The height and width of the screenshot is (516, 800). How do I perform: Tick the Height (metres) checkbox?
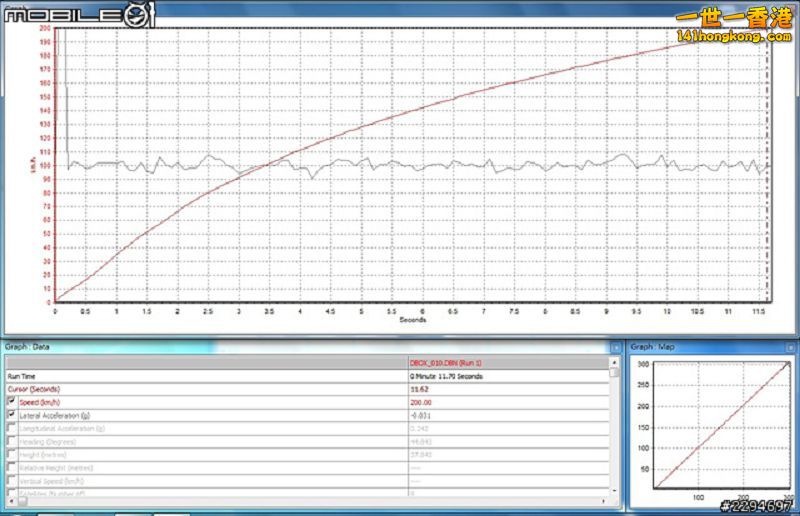pos(12,454)
